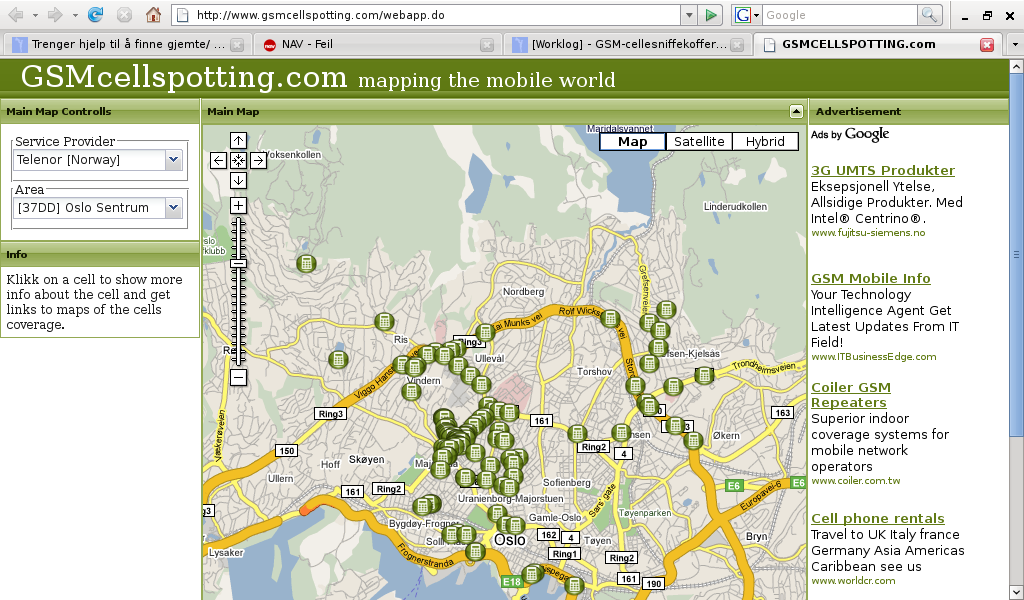Screen dimensions: 1024x600
Task: Open the Google search engine selector icon
Action: [x=746, y=14]
